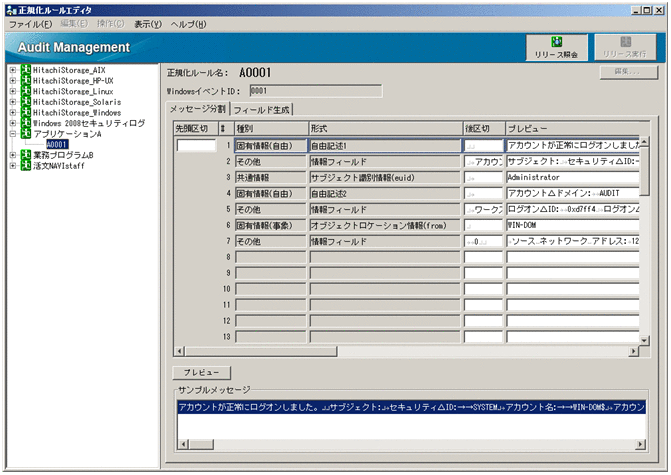Collapse the アプリケーションA tree node
Image resolution: width=671 pixels, height=475 pixels.
pos(12,133)
